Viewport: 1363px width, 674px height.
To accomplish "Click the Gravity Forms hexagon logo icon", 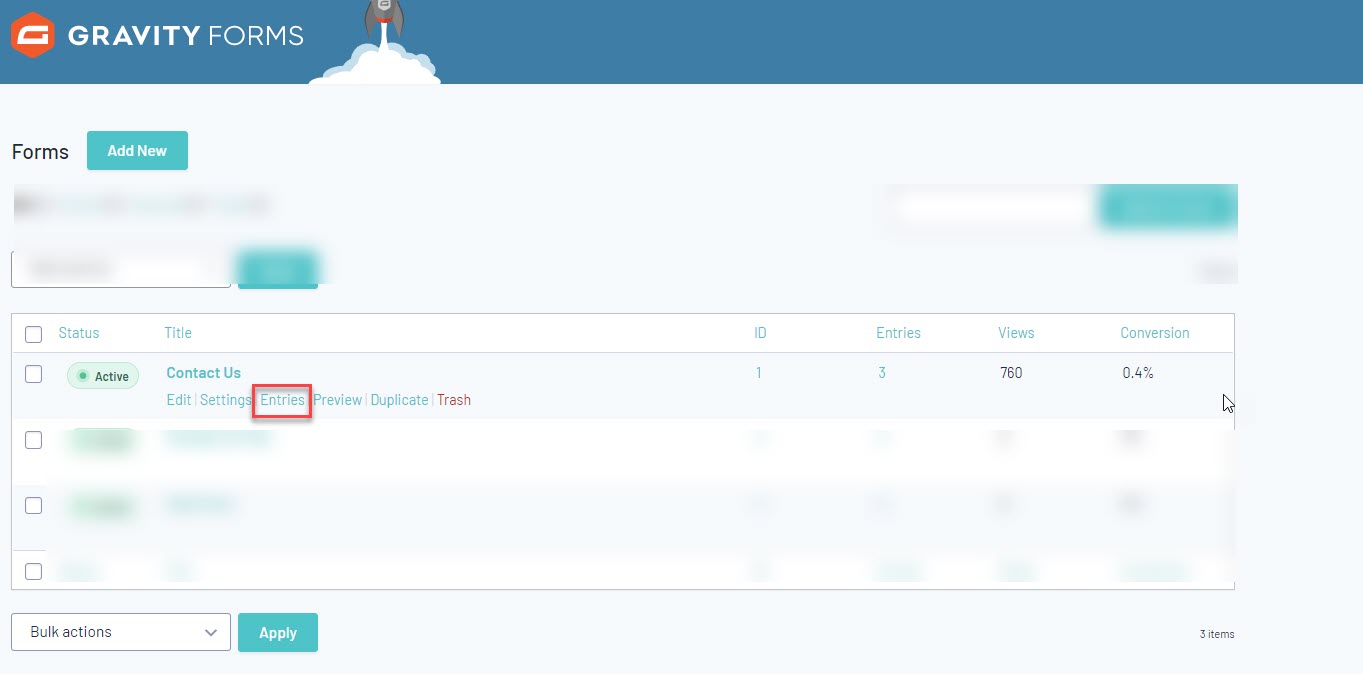I will (x=32, y=36).
